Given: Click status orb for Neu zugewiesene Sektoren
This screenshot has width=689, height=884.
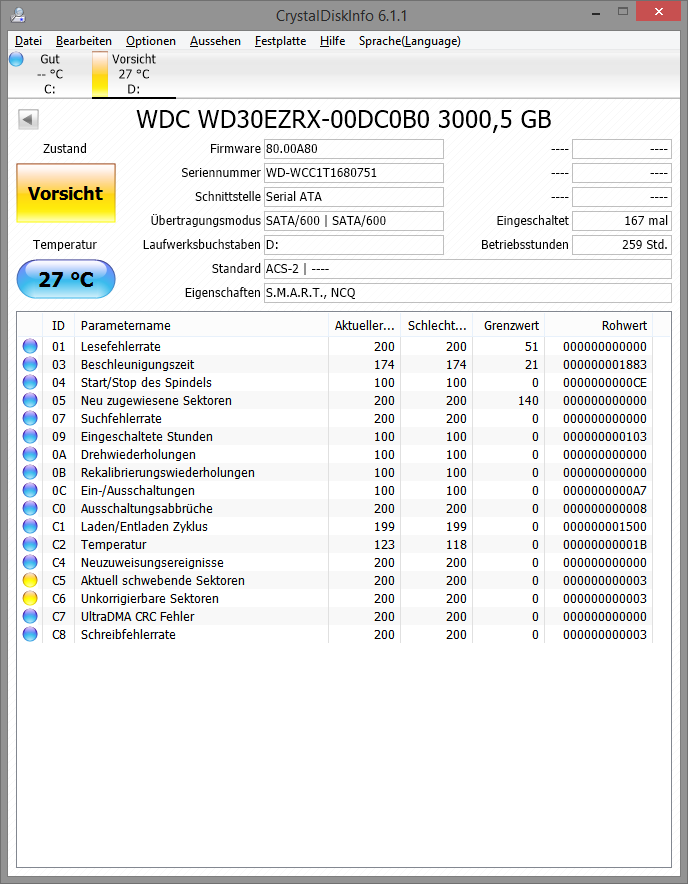Looking at the screenshot, I should 30,400.
